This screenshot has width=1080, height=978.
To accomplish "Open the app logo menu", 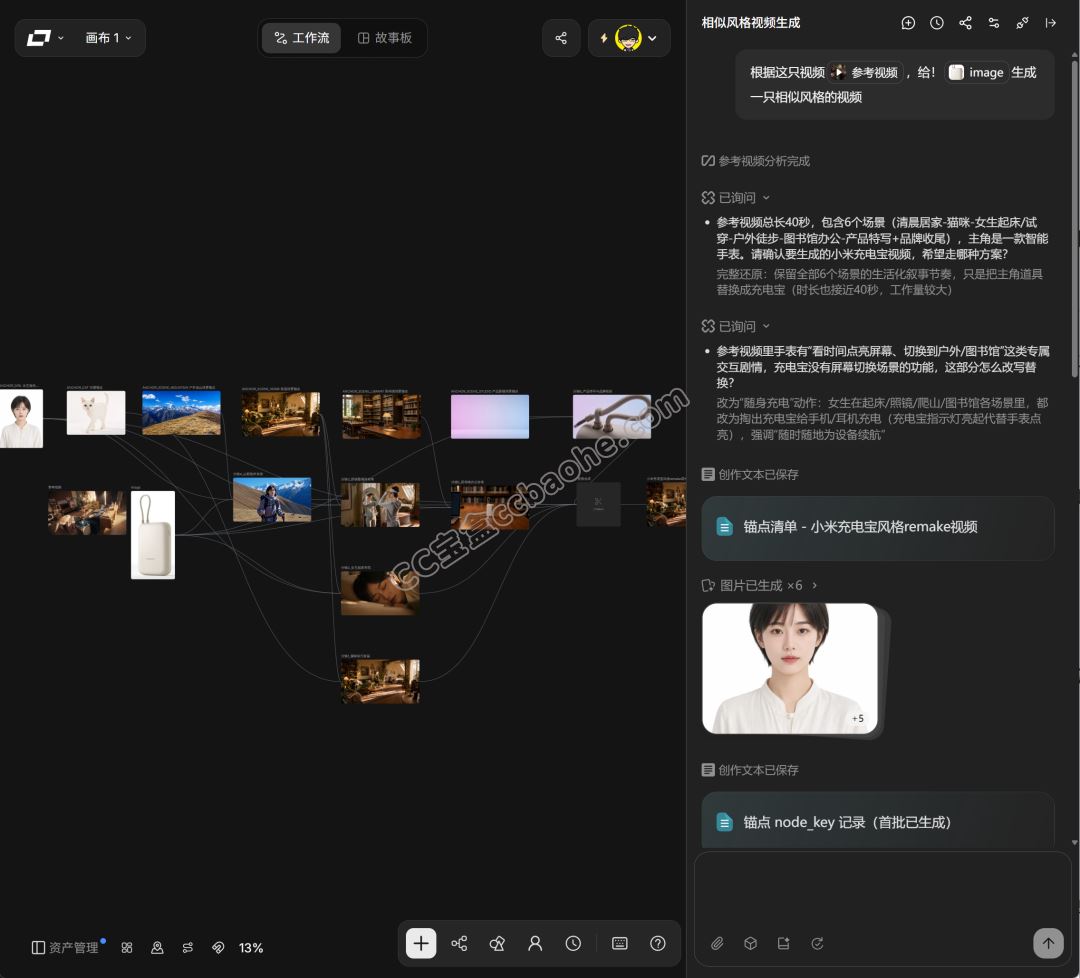I will click(x=45, y=38).
